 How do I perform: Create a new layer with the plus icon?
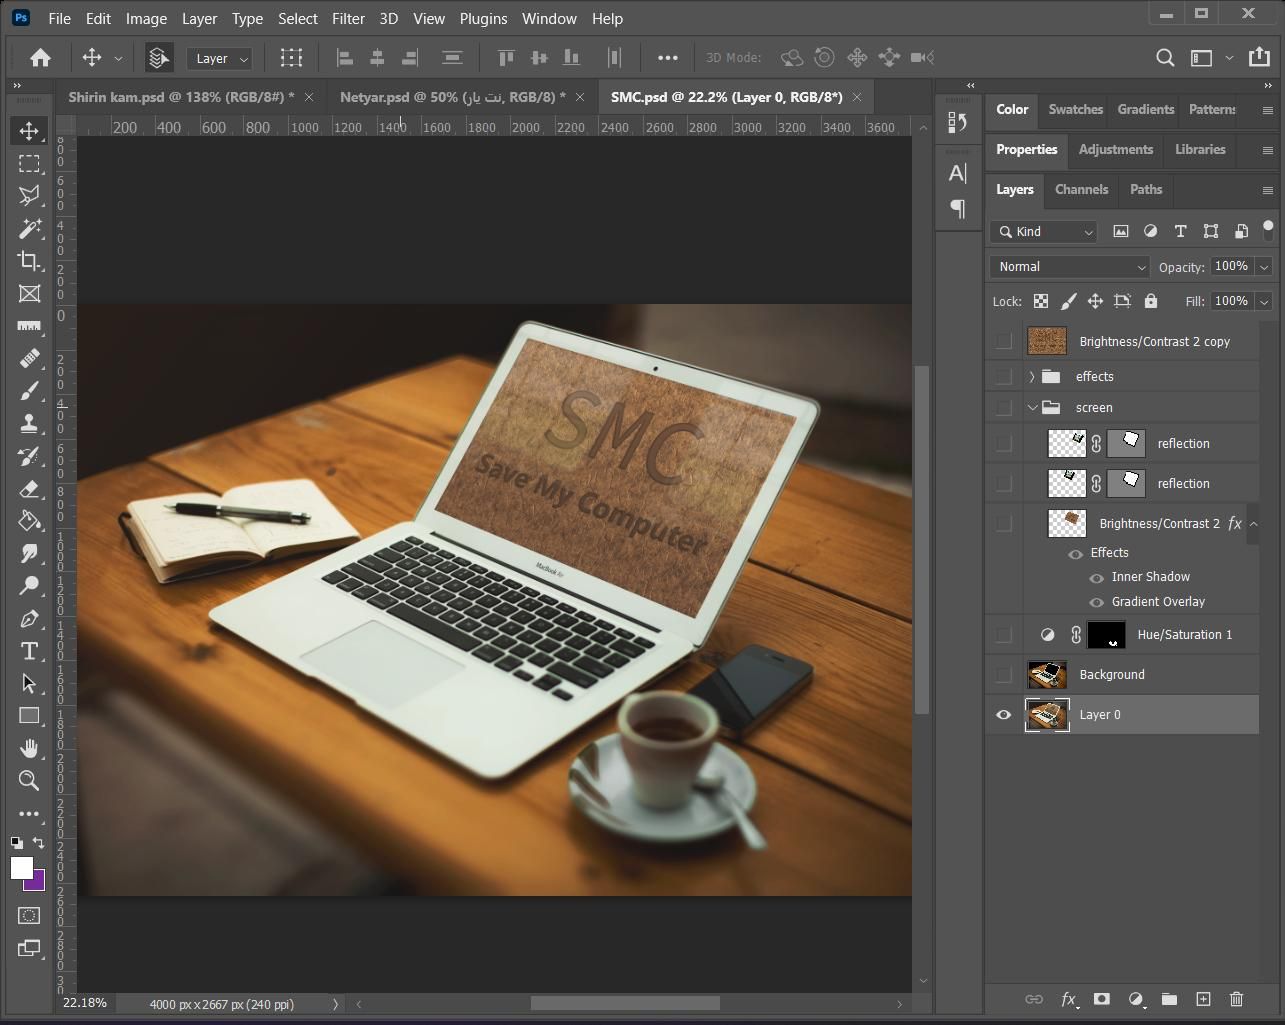point(1203,999)
